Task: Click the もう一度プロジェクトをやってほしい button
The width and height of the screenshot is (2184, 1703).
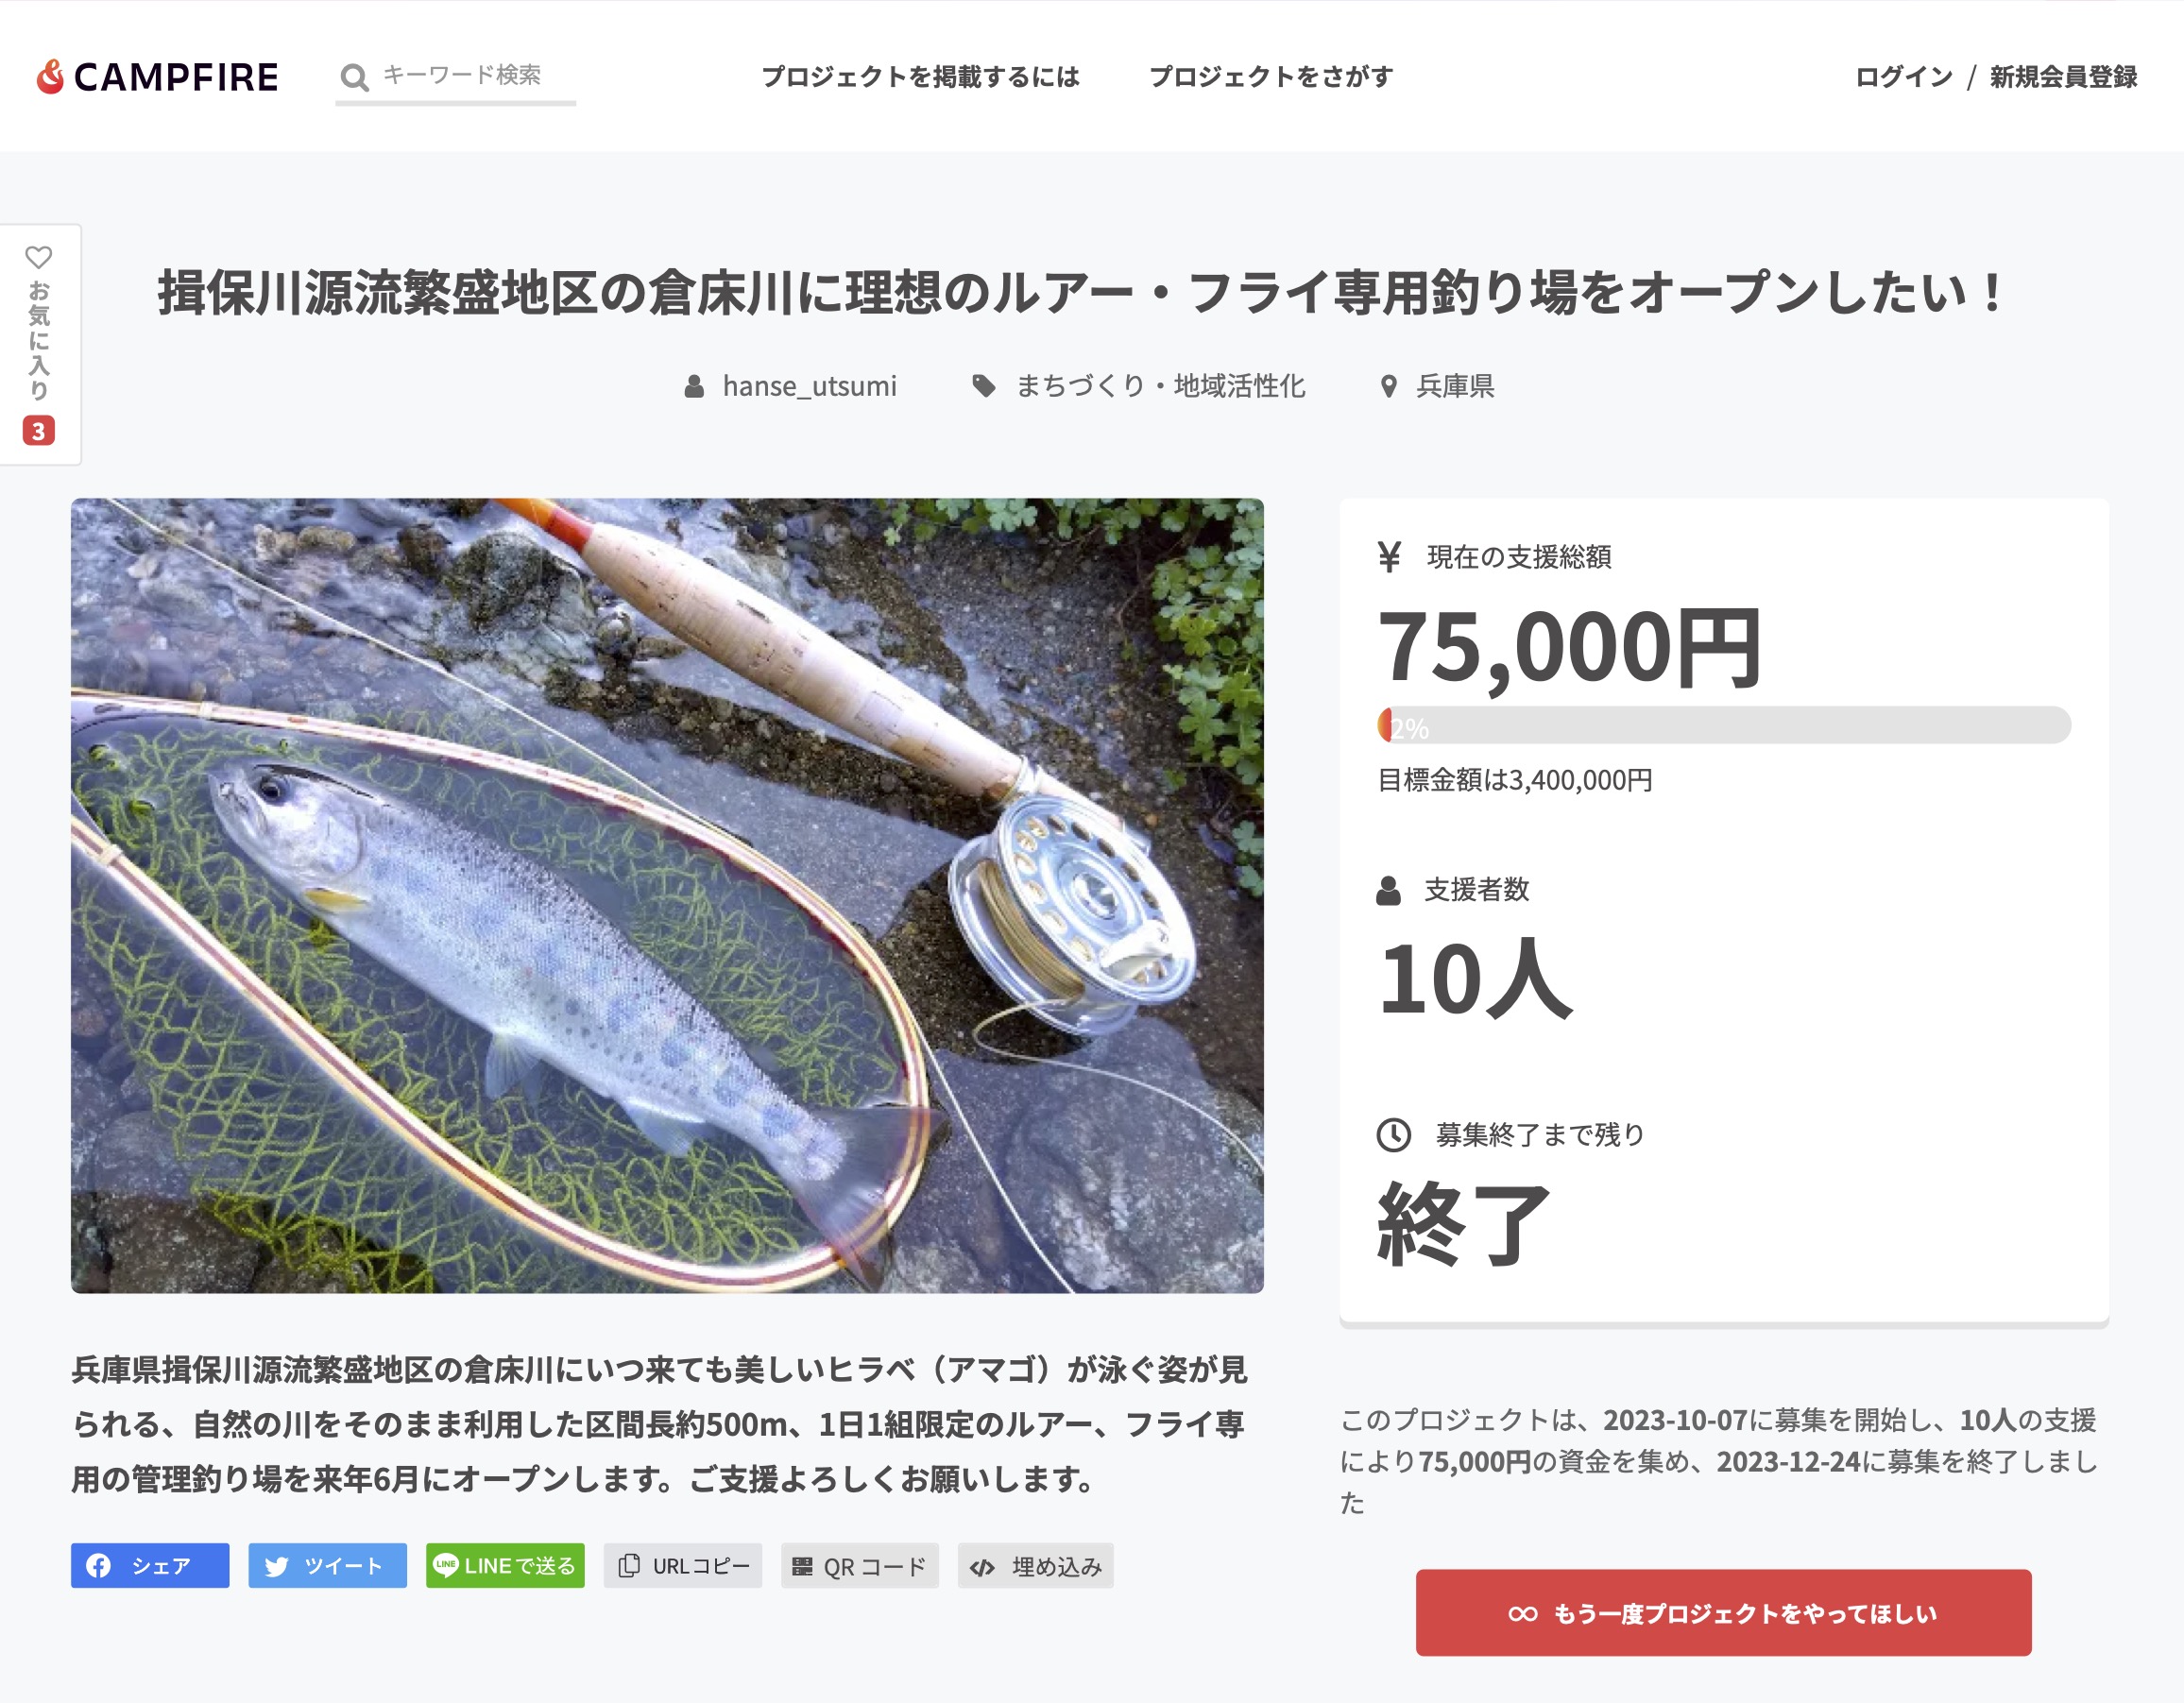Action: (x=1723, y=1612)
